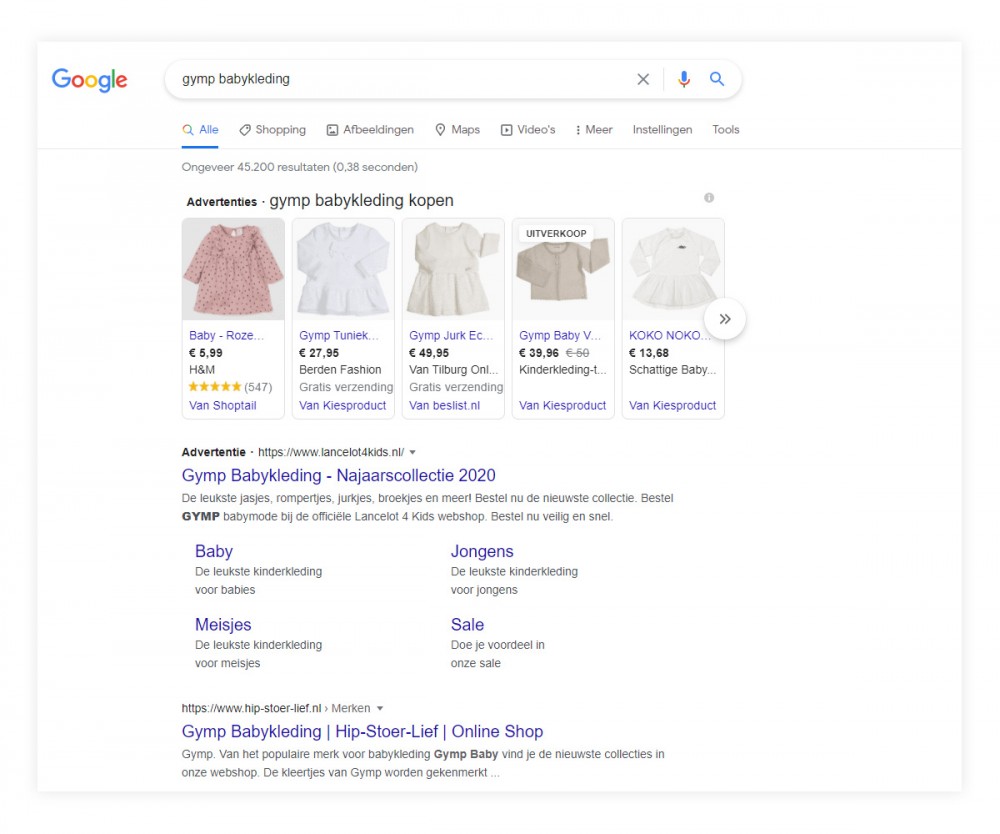
Task: Click the seller name 'Berden Fashion'
Action: (x=340, y=370)
